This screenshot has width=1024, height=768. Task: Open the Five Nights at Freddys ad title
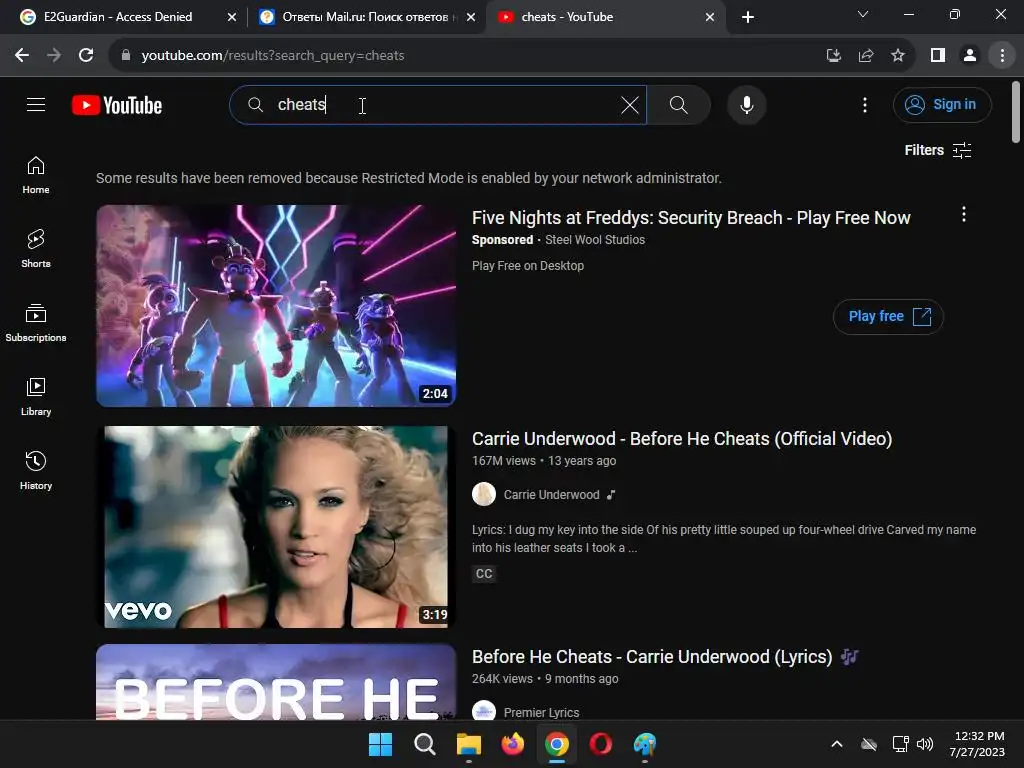tap(691, 217)
